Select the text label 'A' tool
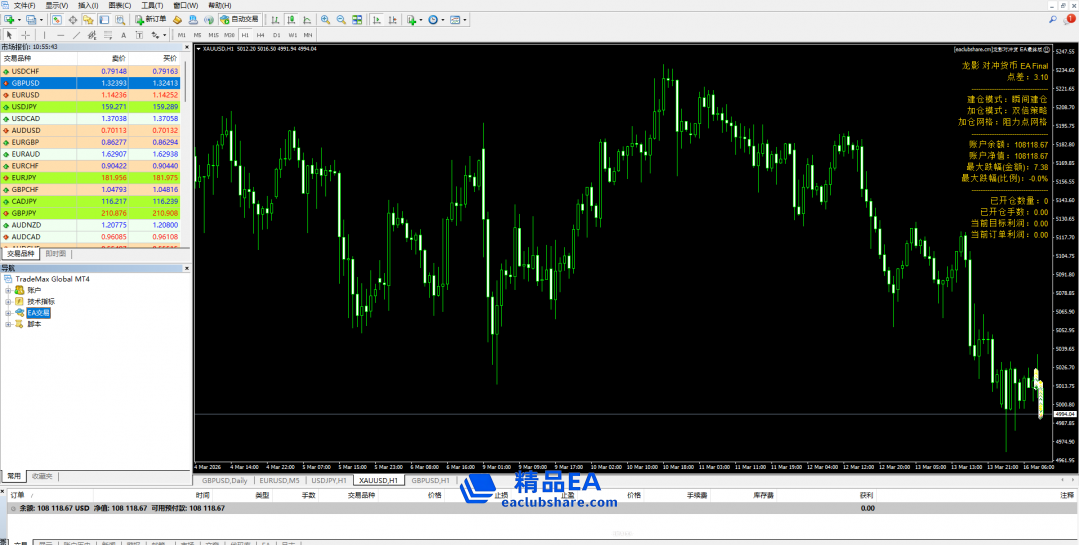The width and height of the screenshot is (1079, 545). [124, 35]
